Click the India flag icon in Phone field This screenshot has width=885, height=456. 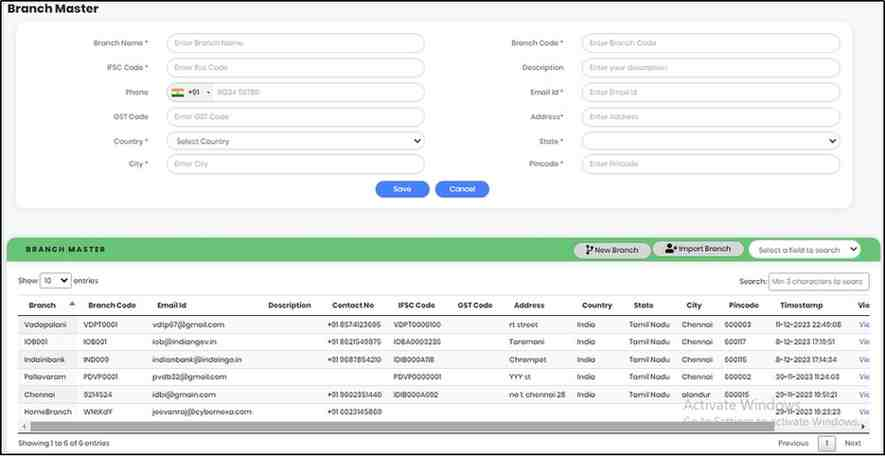pyautogui.click(x=178, y=92)
